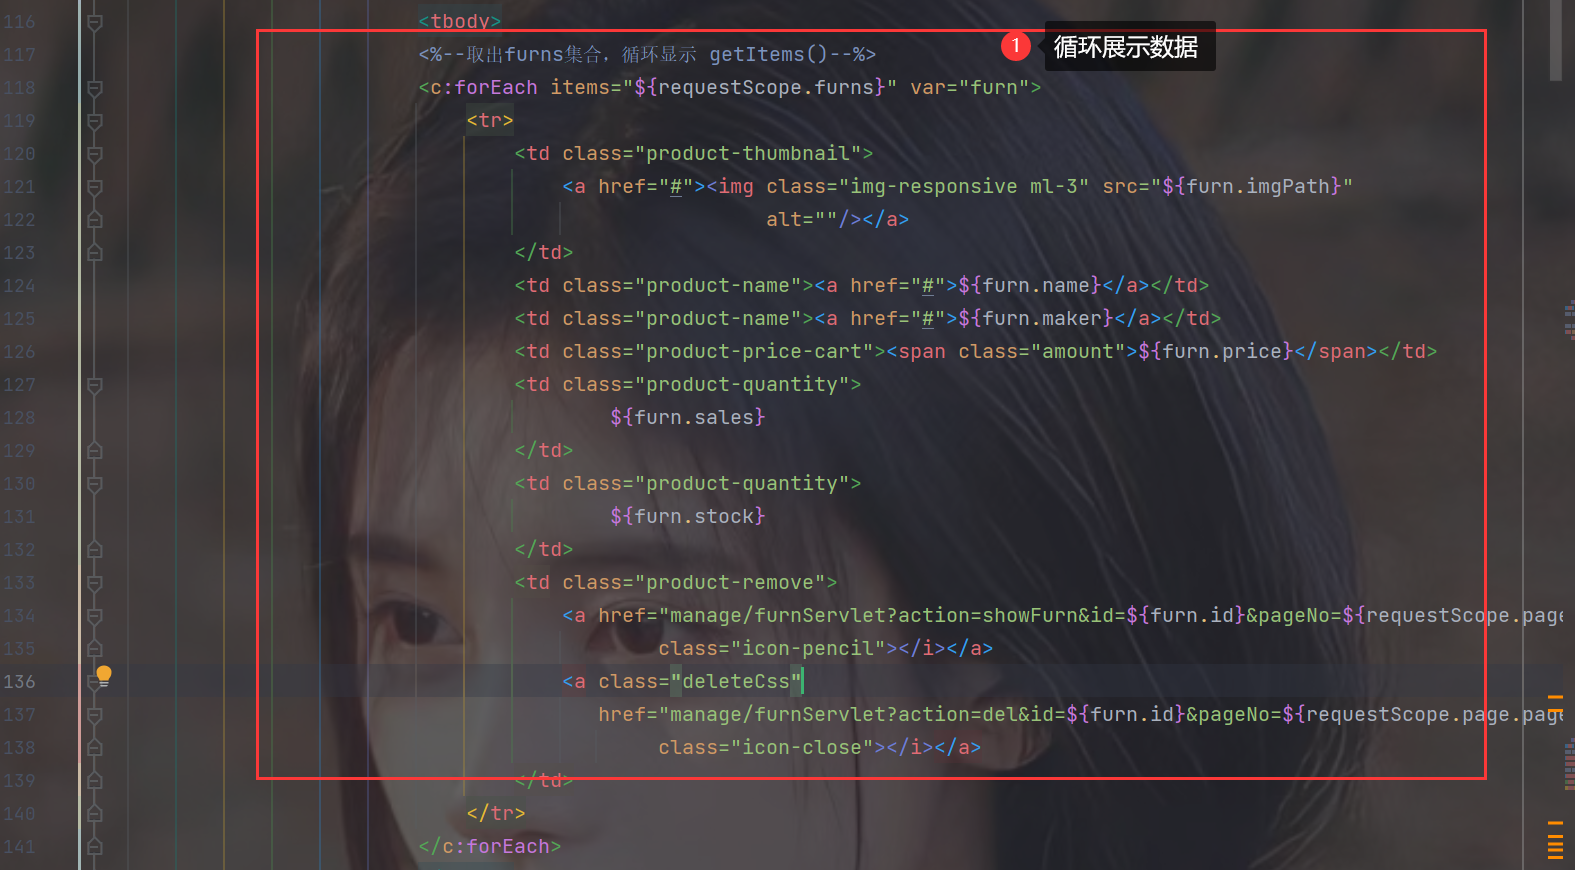1575x870 pixels.
Task: Click the "getItems()" comment text
Action: coord(769,55)
